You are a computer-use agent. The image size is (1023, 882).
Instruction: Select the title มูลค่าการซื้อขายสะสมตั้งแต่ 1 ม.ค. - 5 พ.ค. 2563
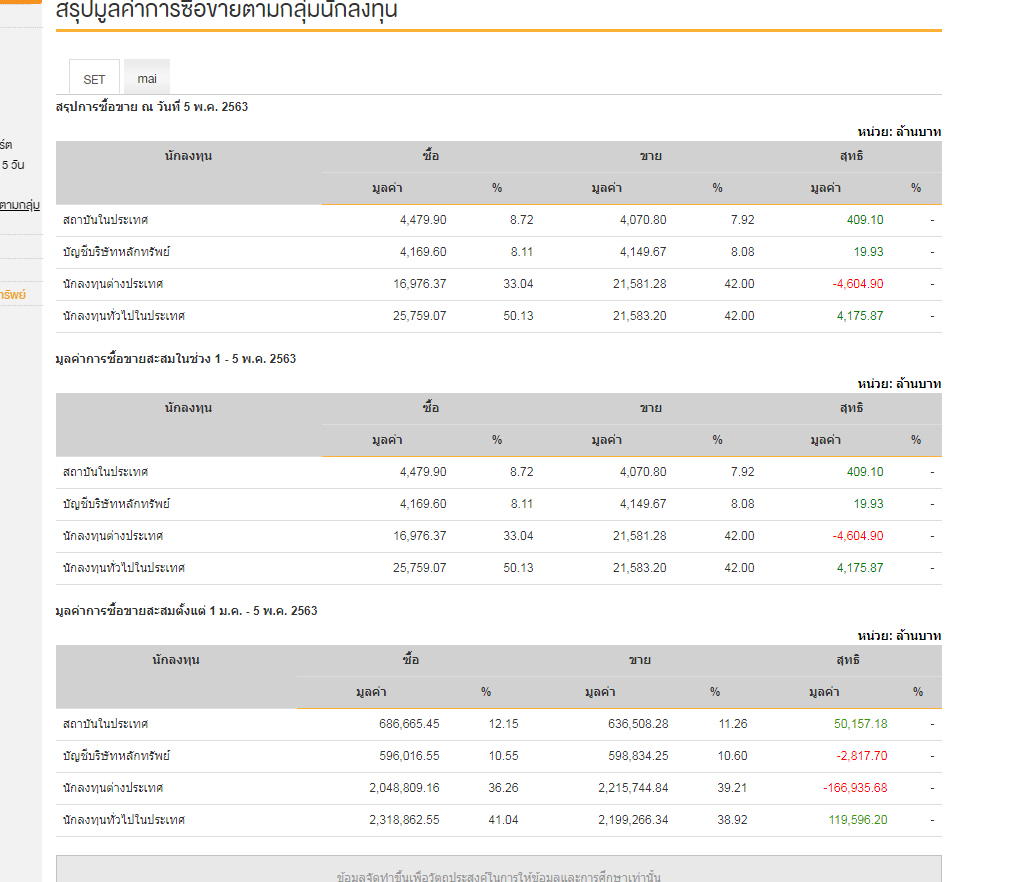187,611
